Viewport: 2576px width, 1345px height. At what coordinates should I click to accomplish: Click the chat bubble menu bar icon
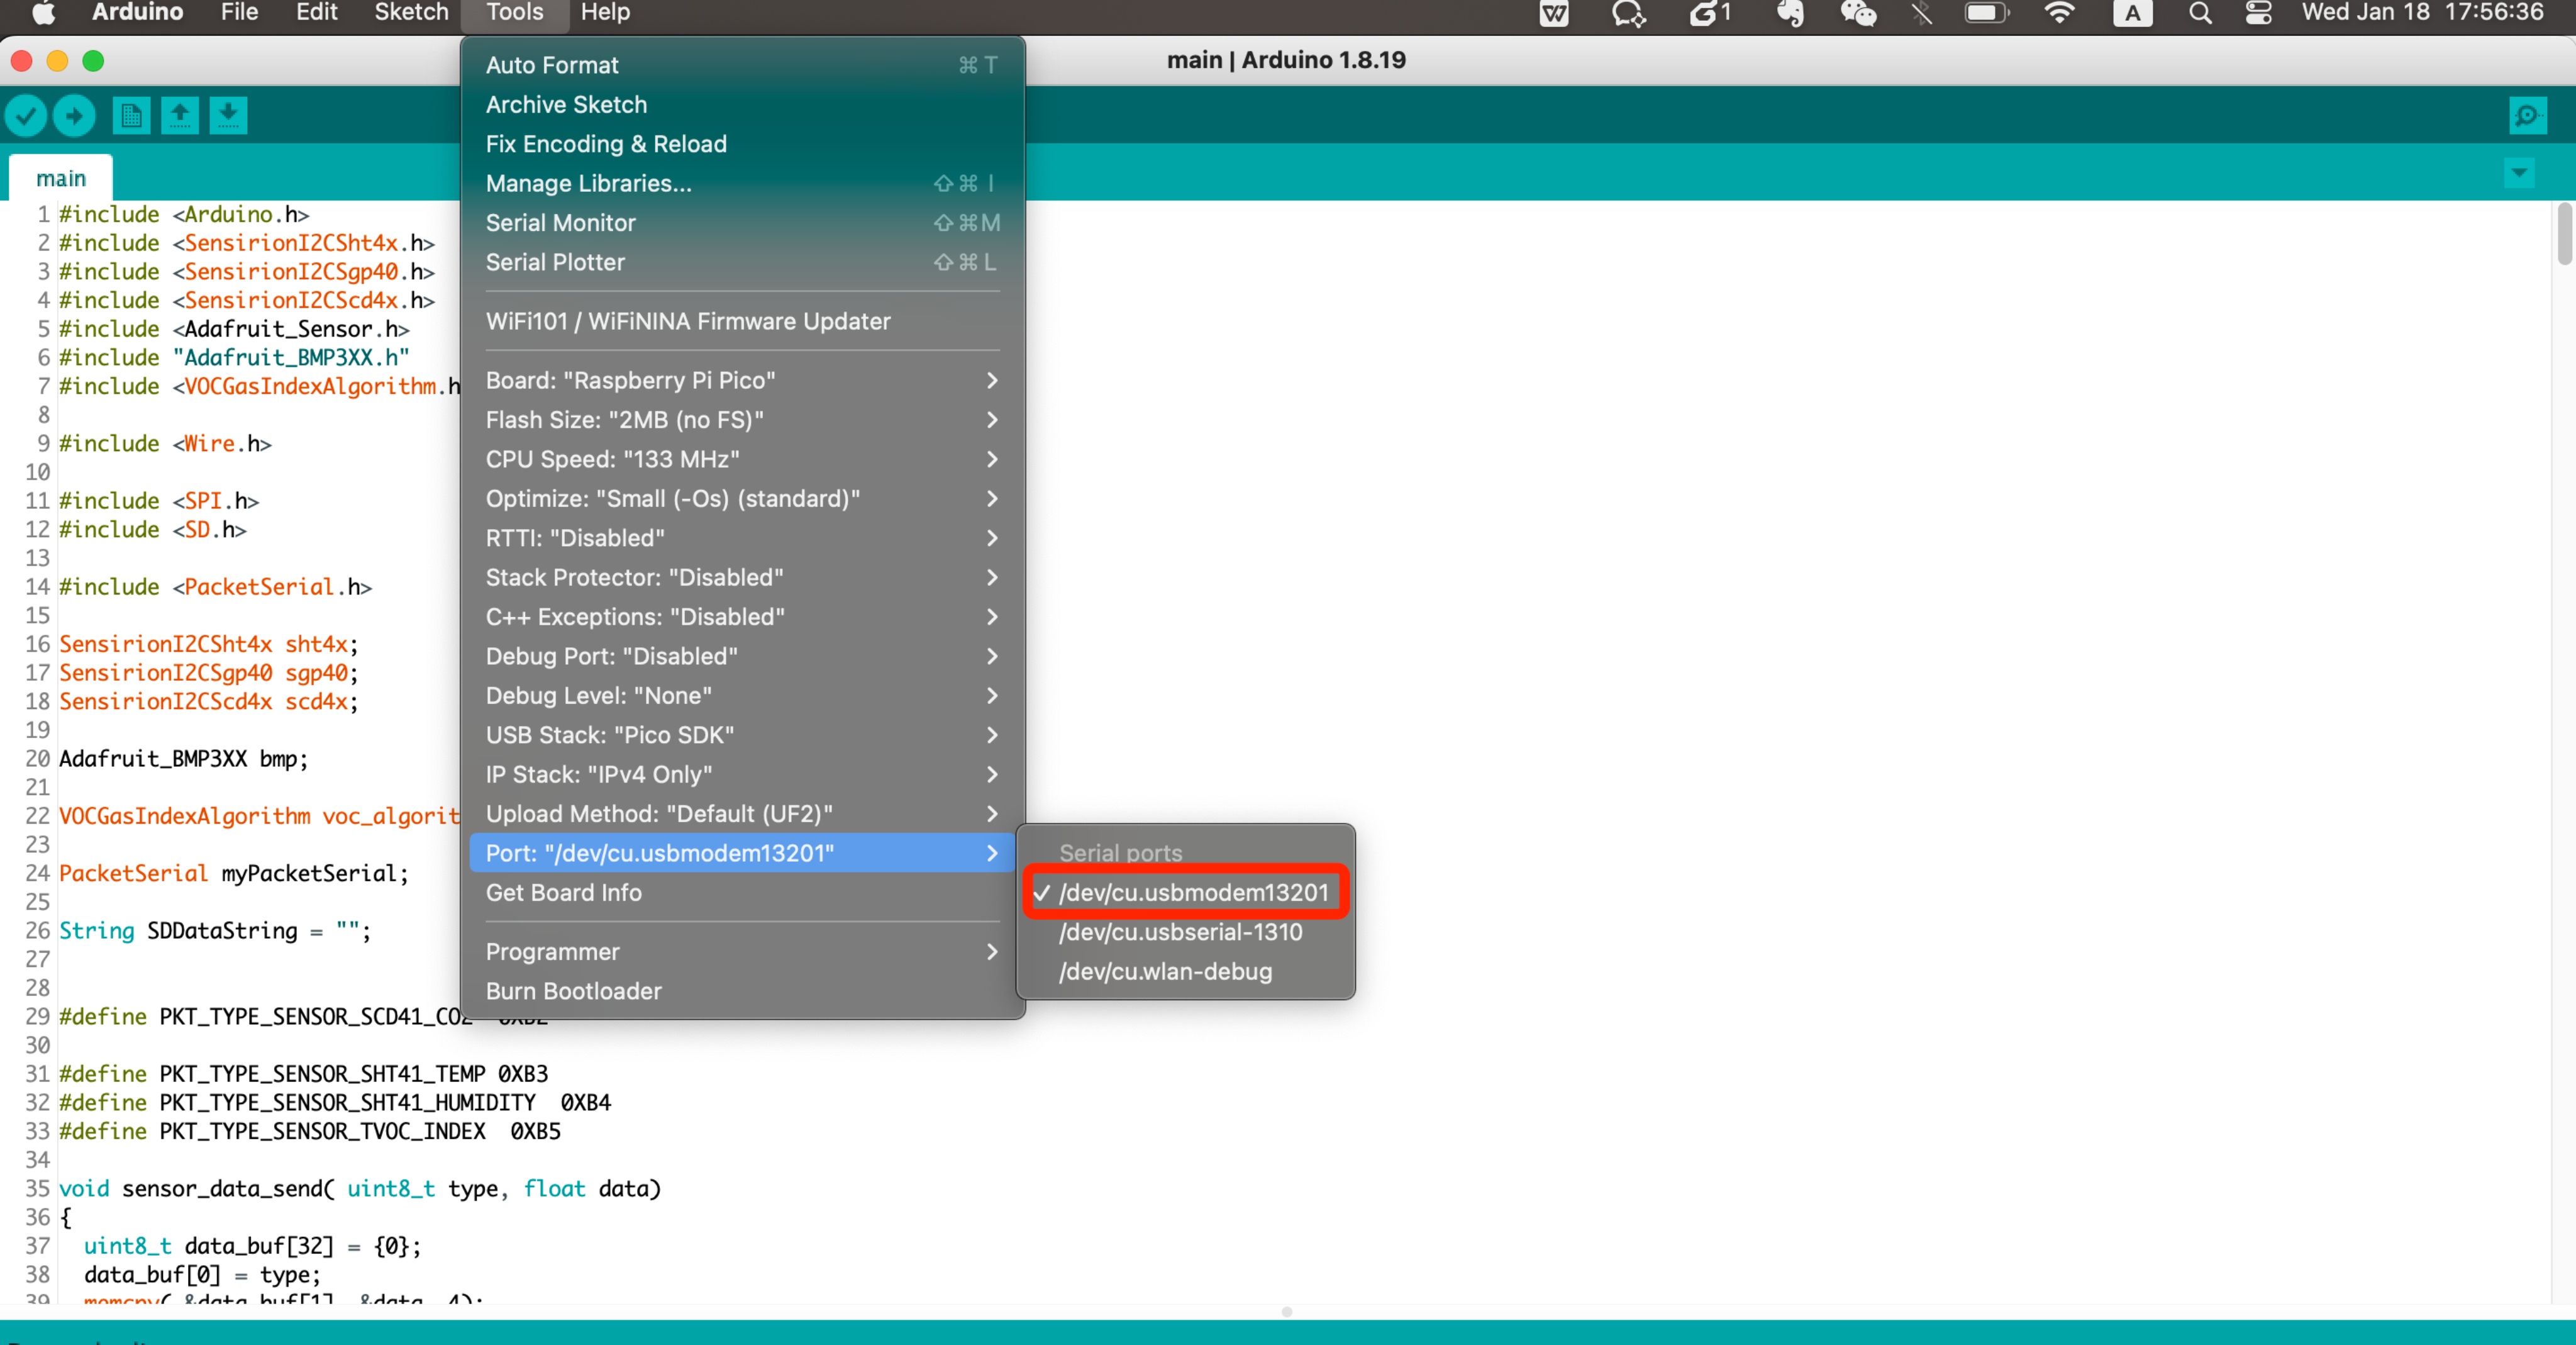point(1628,13)
